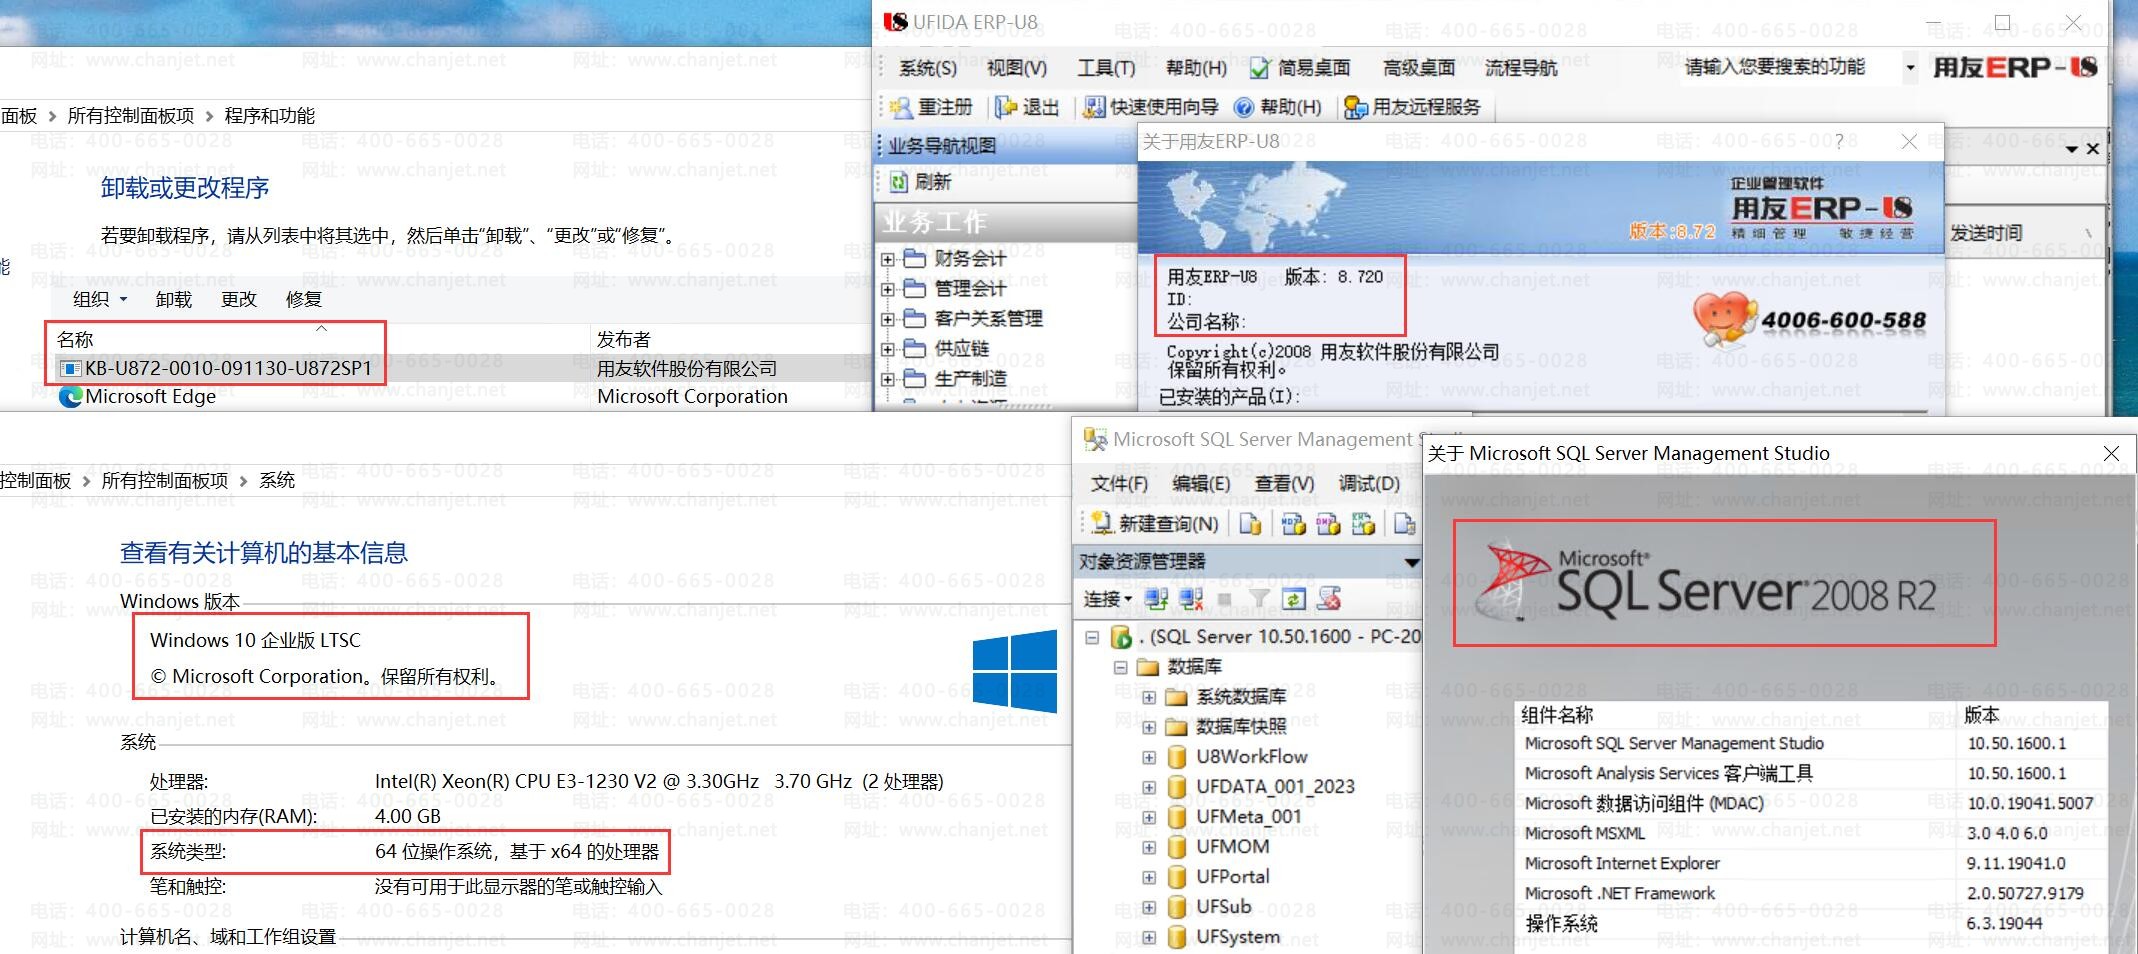Open the 系统(S) menu in ERP-U8

[927, 68]
